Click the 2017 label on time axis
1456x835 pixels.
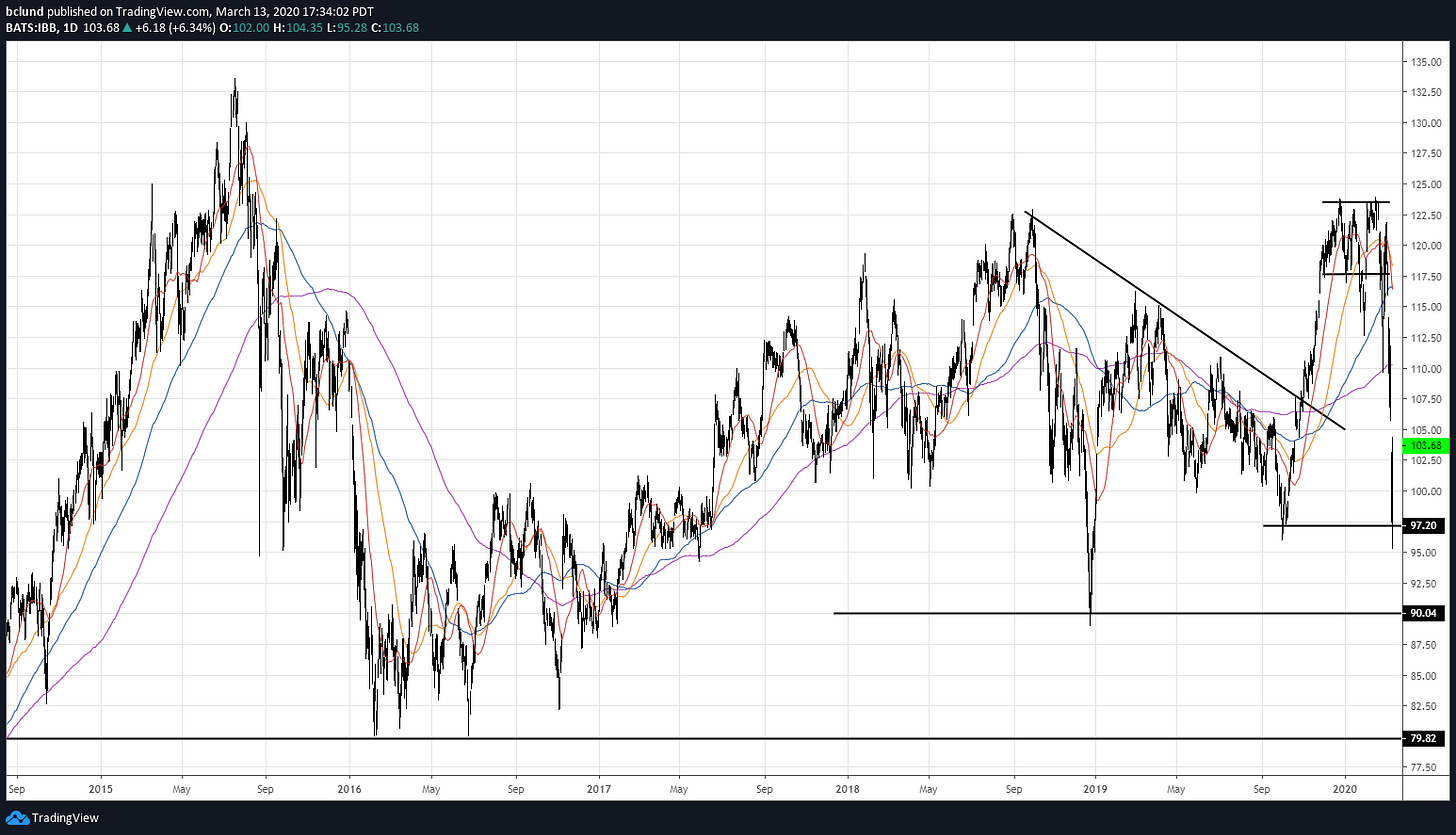(598, 788)
